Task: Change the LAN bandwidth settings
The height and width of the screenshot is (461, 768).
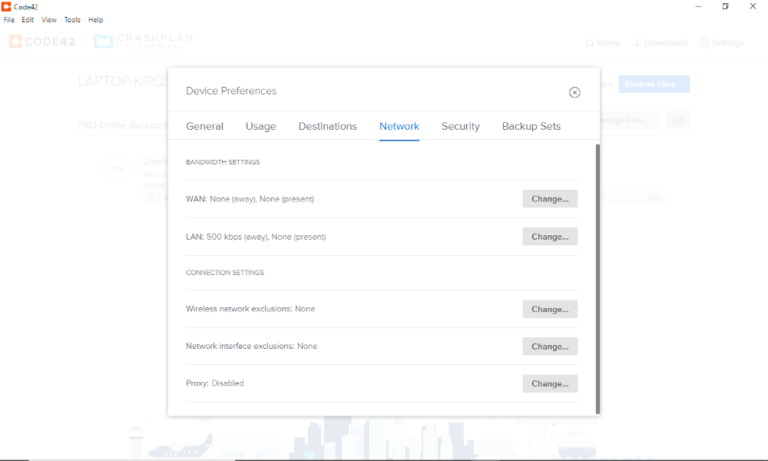Action: pyautogui.click(x=550, y=237)
